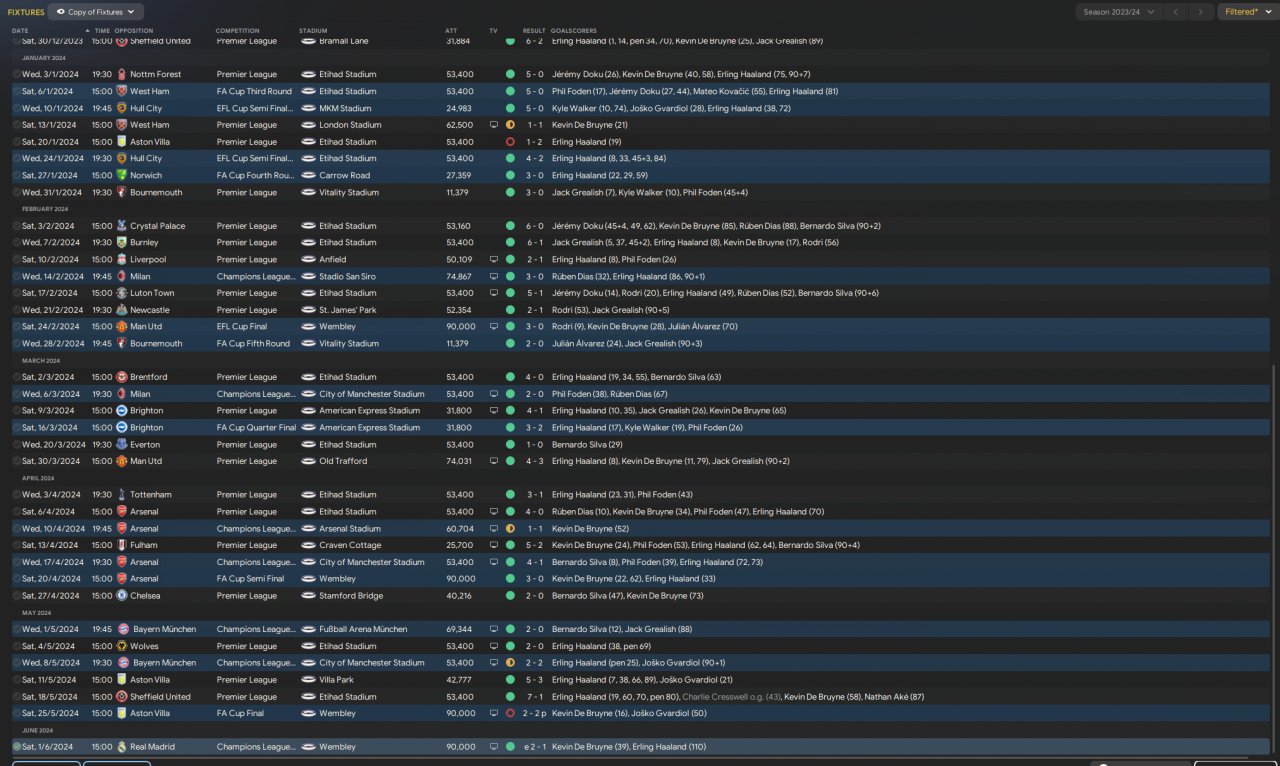
Task: Sort fixtures by the DATE column header
Action: point(20,31)
